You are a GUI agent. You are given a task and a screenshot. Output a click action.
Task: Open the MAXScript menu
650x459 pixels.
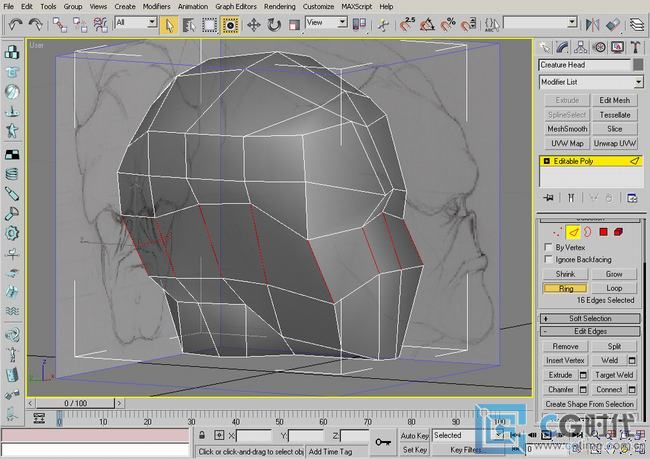coord(357,7)
